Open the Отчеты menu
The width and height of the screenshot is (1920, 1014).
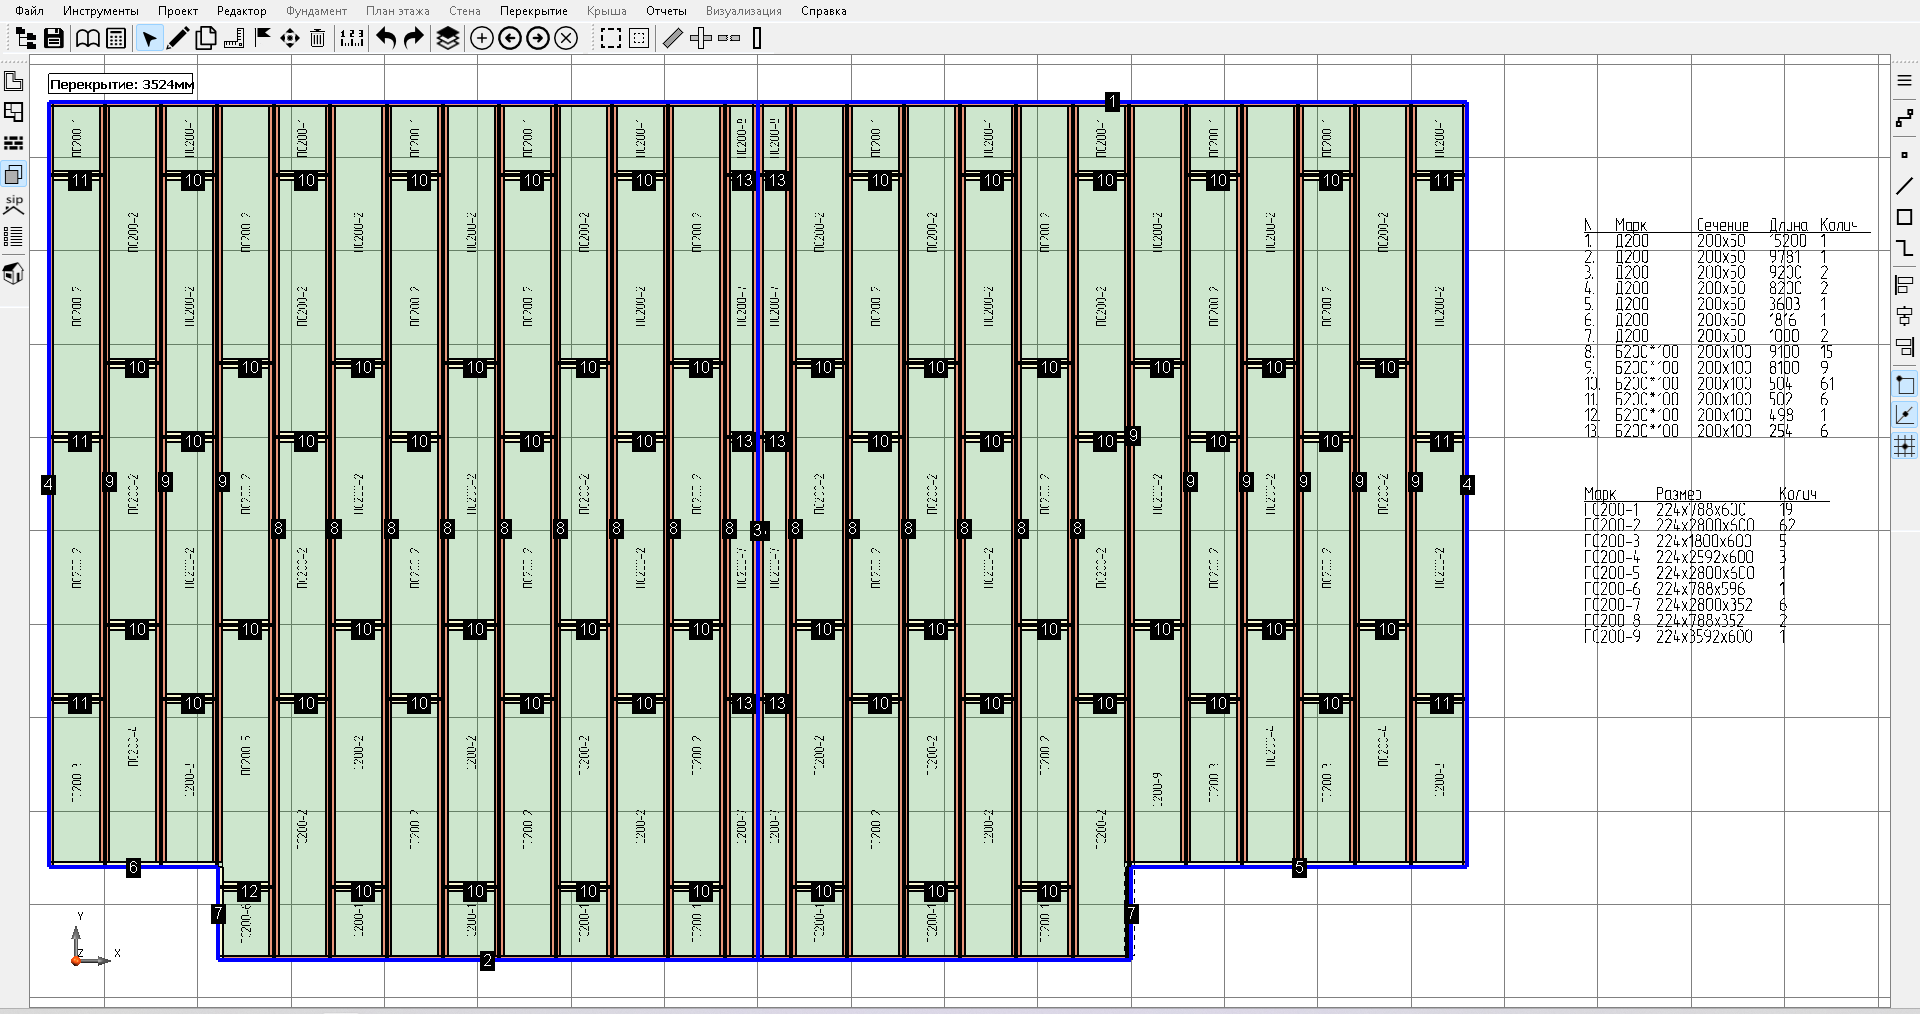point(665,11)
